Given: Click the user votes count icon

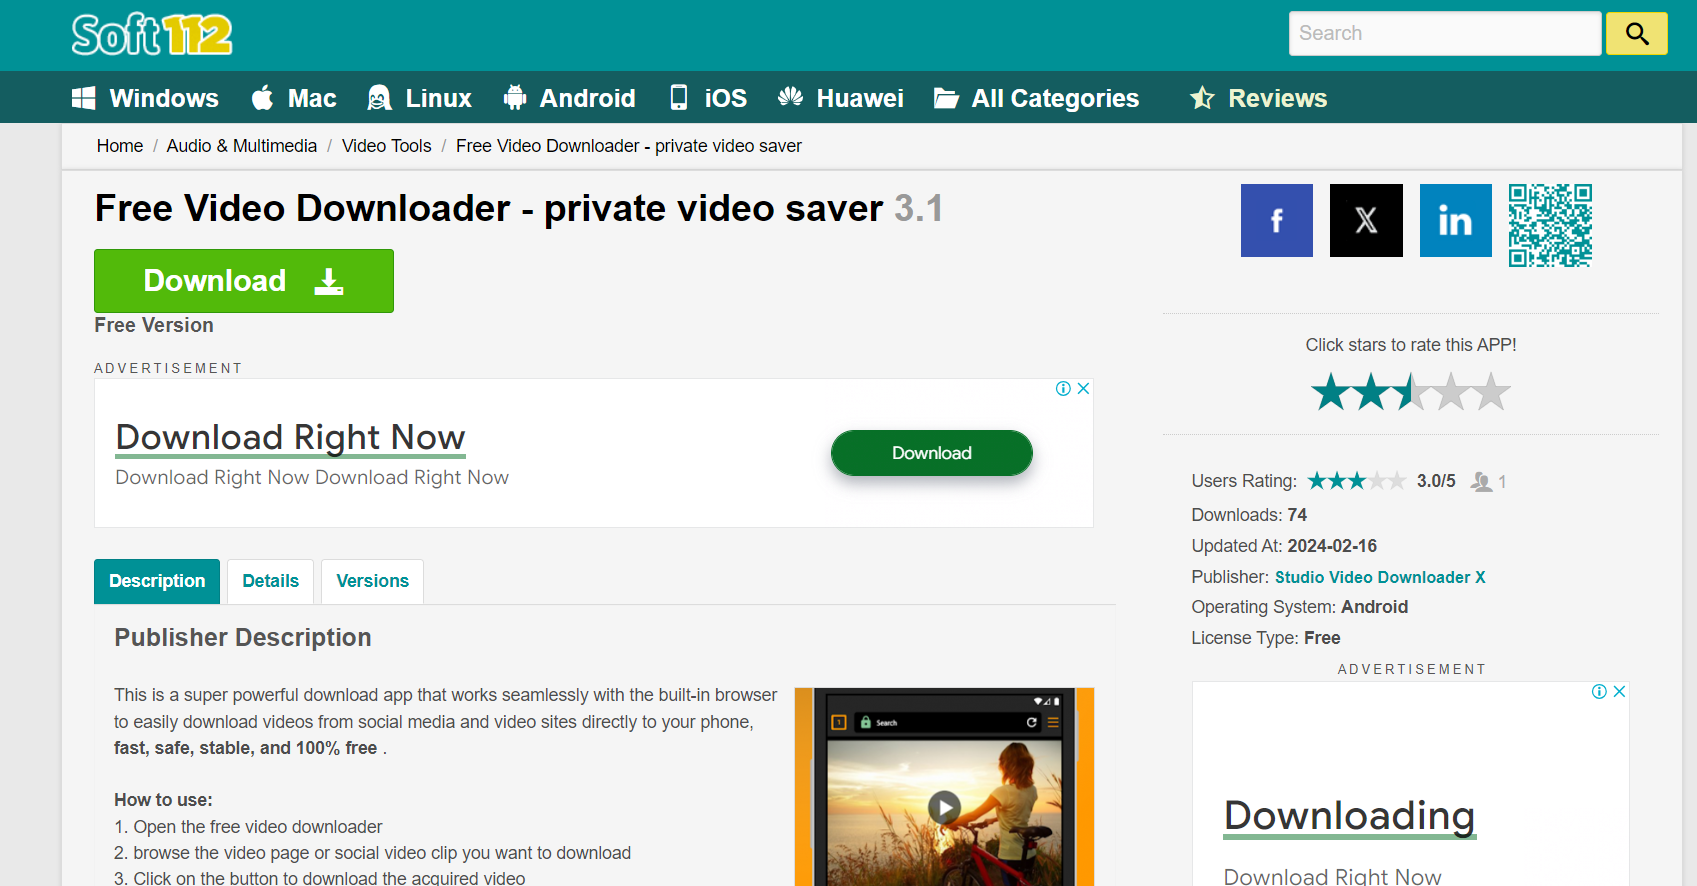Looking at the screenshot, I should (1481, 482).
